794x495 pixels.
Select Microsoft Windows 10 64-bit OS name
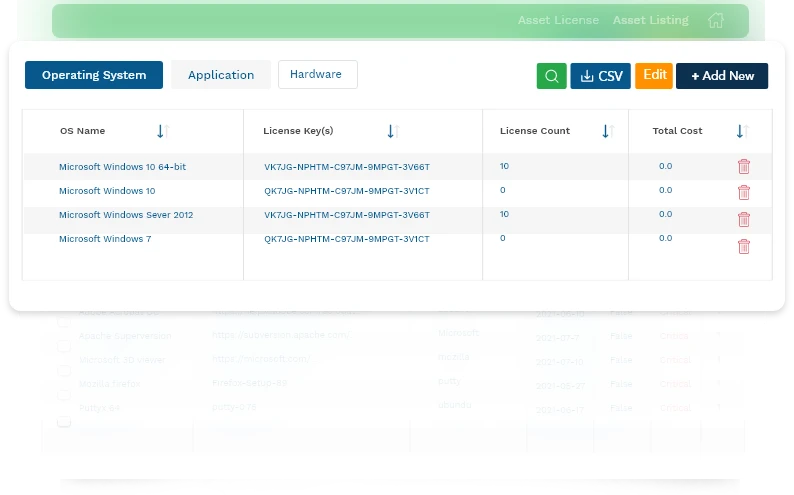point(123,167)
